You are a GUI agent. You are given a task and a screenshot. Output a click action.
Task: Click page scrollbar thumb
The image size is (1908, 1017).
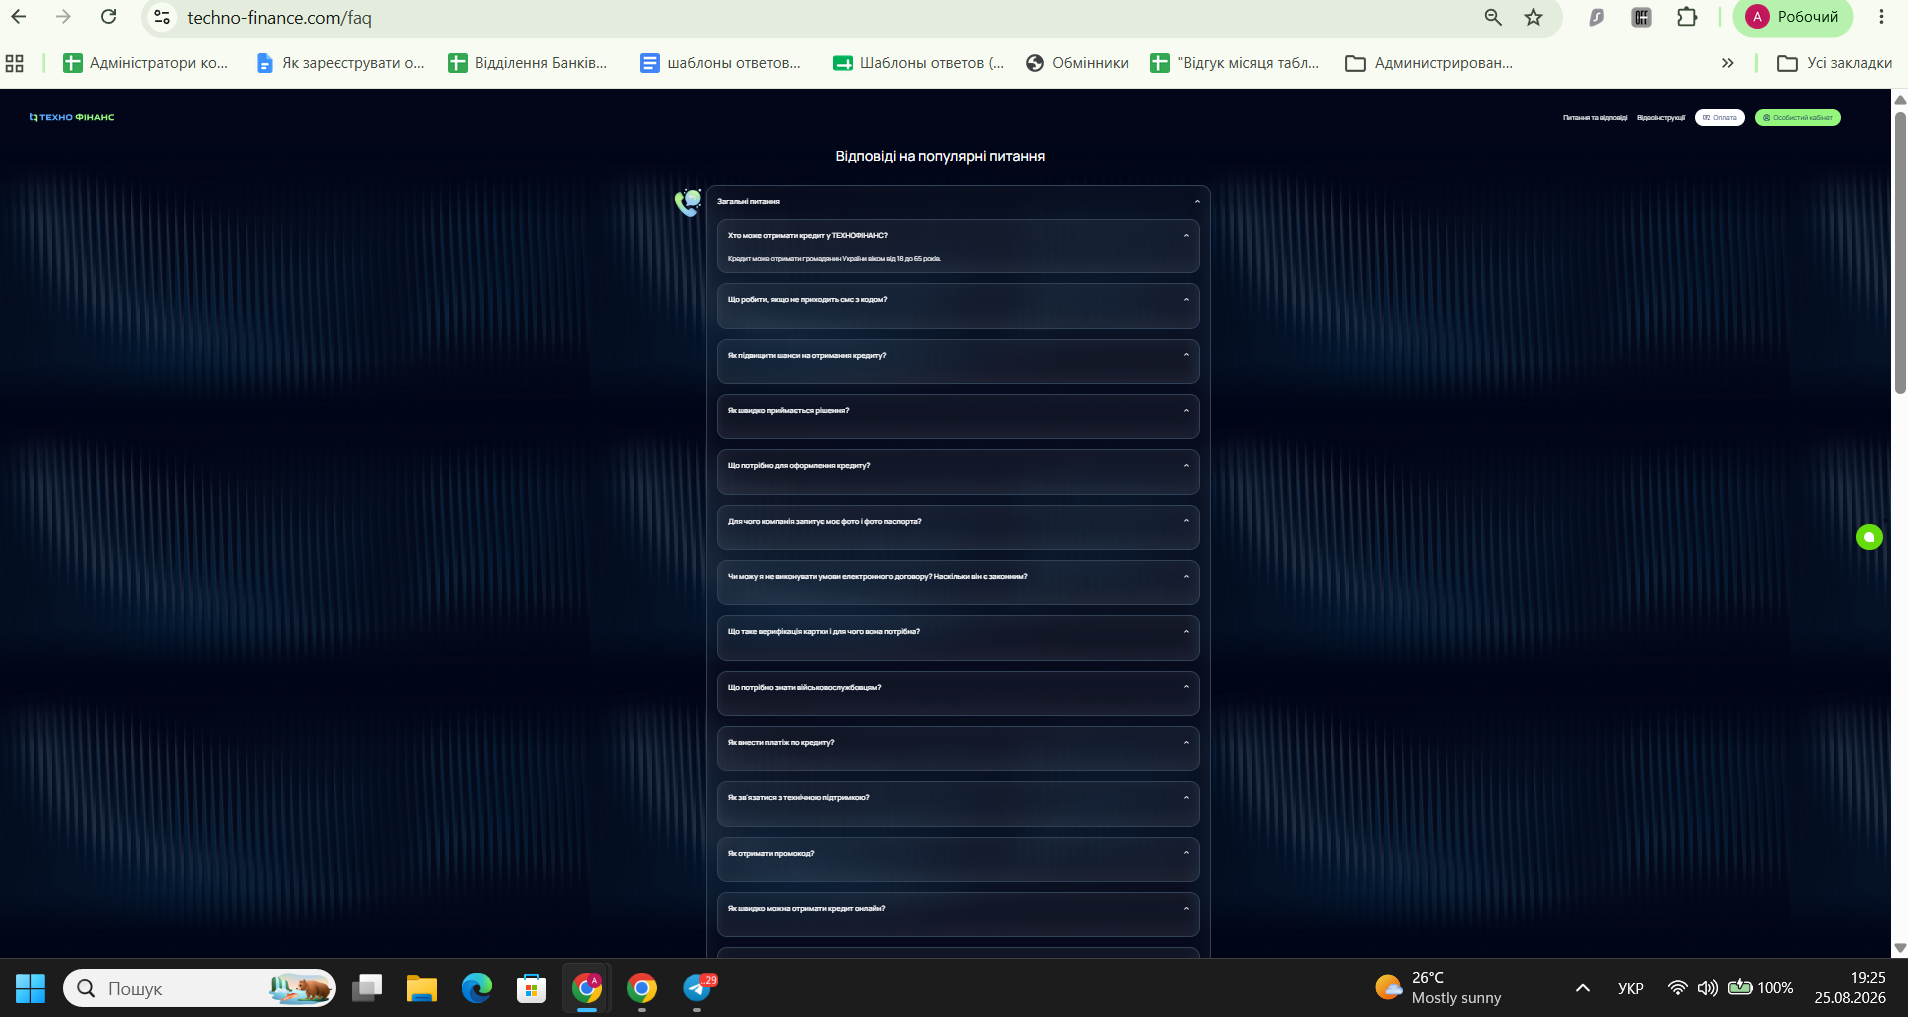point(1900,252)
